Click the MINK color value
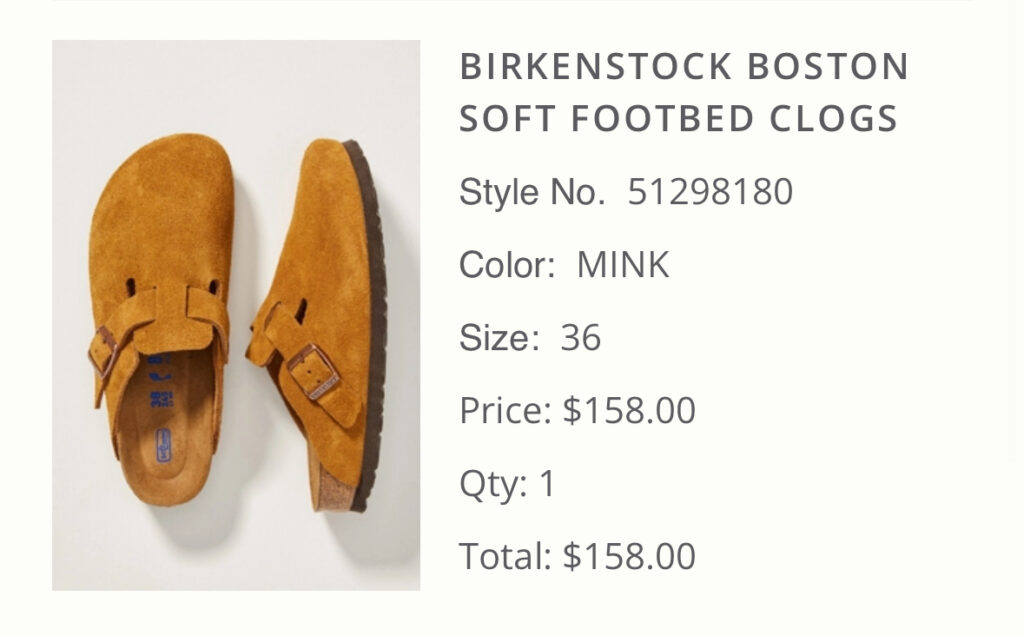The width and height of the screenshot is (1024, 636). (x=623, y=266)
